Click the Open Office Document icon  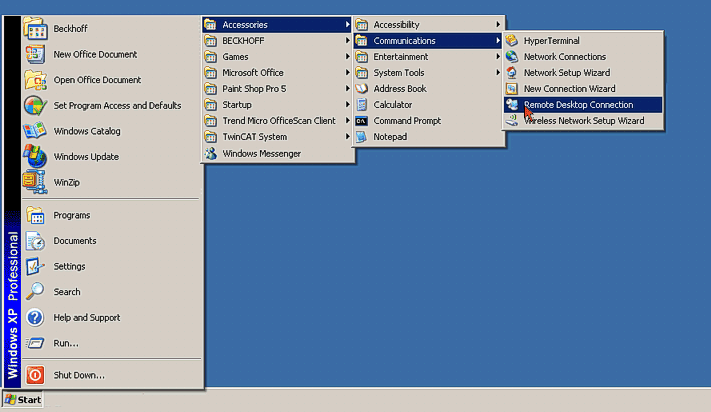35,80
